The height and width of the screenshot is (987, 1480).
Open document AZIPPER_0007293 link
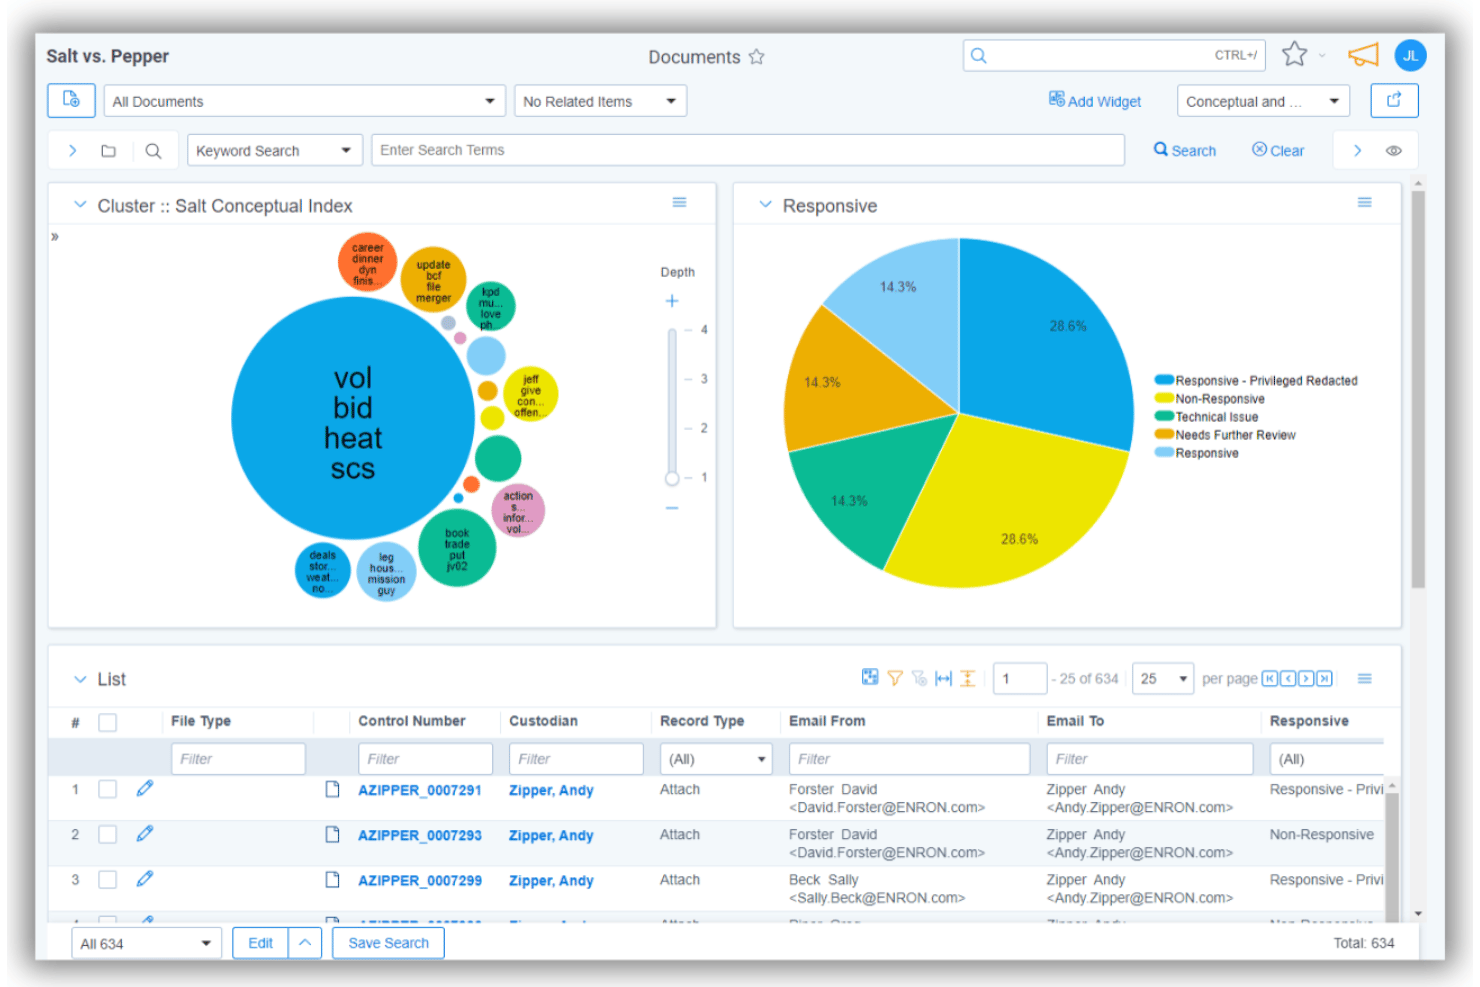click(x=420, y=835)
